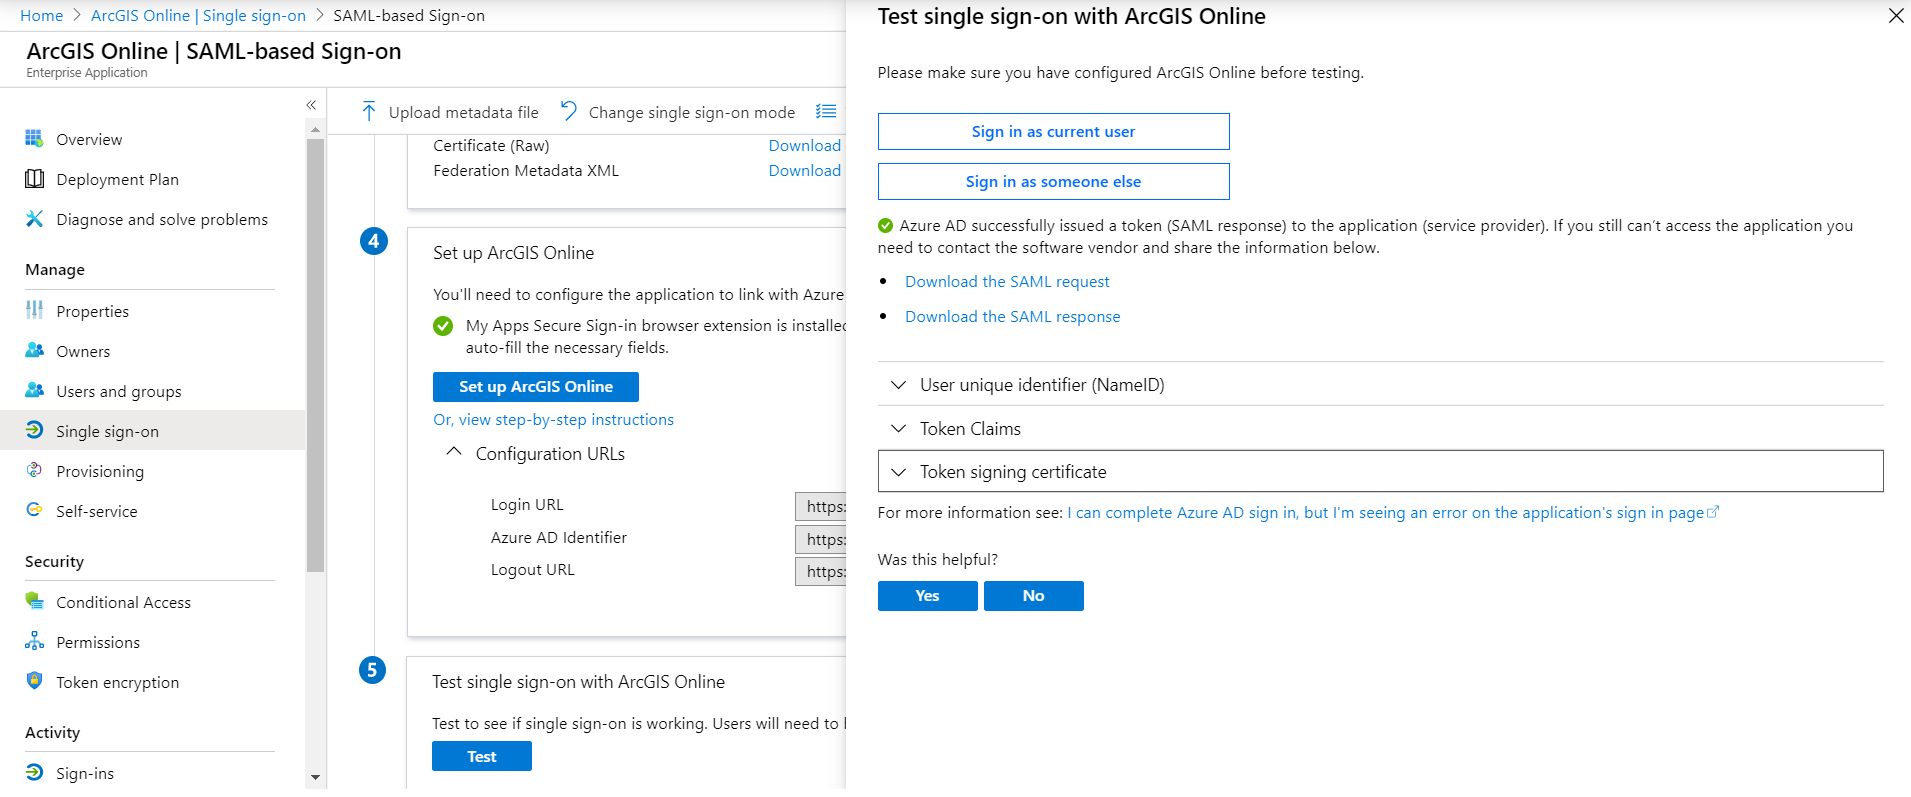Click the Upload metadata file arrow icon
Viewport: 1911px width, 797px height.
point(369,111)
